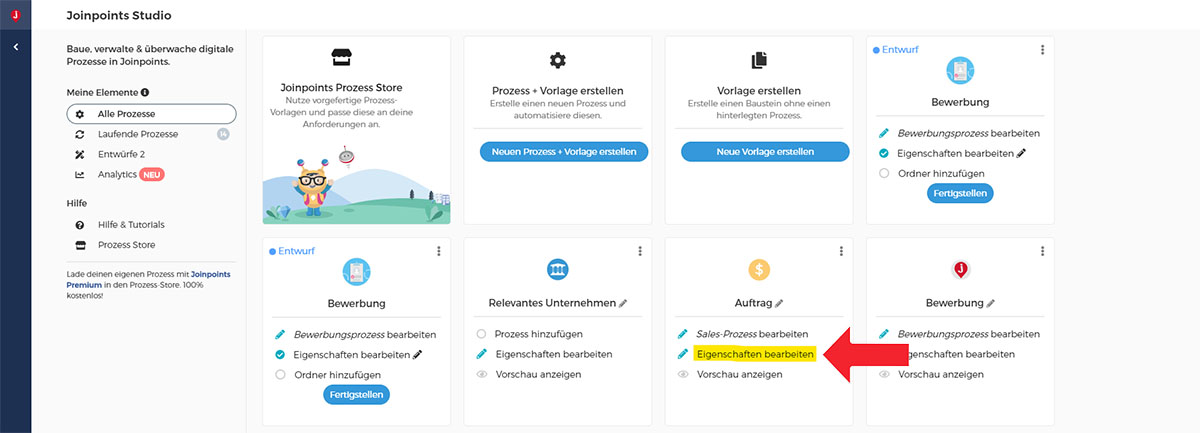Screen dimensions: 1200x433
Task: Select the Prozess hinzufügen radio circle
Action: 482,334
